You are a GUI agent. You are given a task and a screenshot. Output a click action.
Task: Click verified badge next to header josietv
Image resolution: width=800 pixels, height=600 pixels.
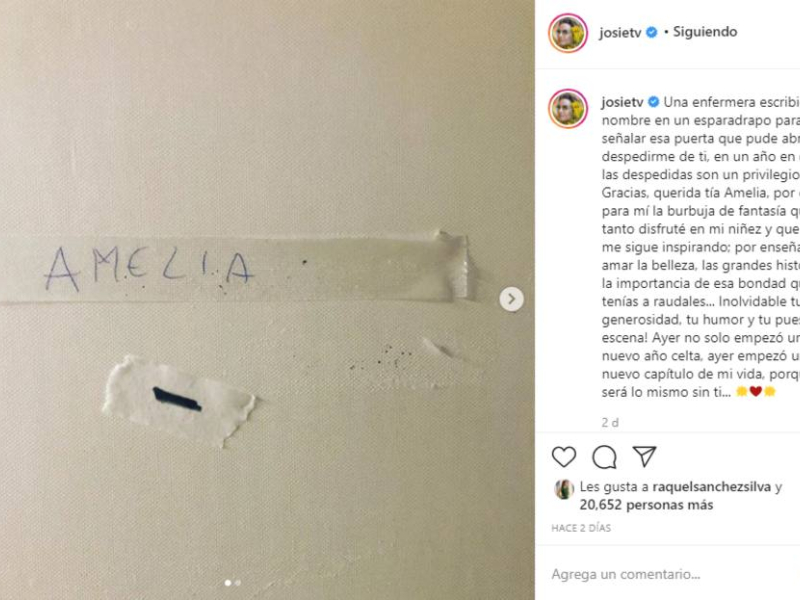click(x=652, y=32)
